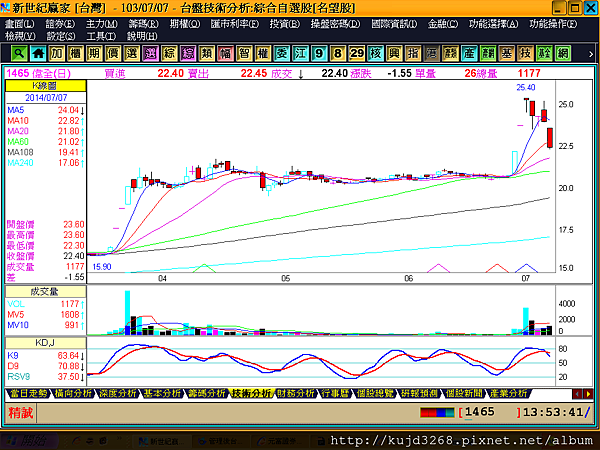Click the tab scroll left arrow
The height and width of the screenshot is (450, 600).
[x=577, y=394]
